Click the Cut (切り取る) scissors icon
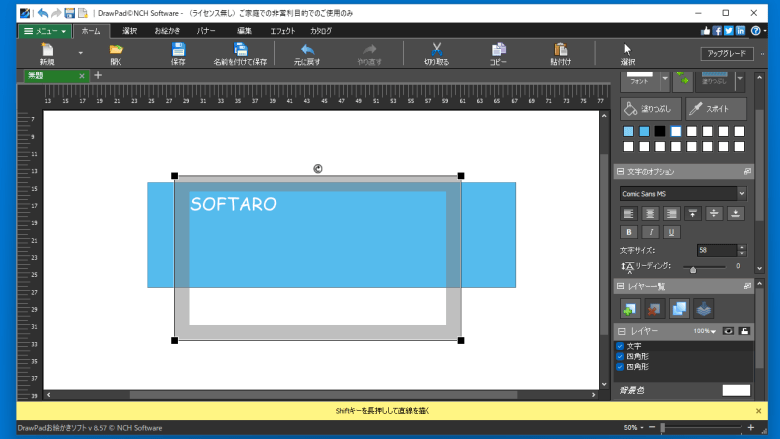 (436, 49)
